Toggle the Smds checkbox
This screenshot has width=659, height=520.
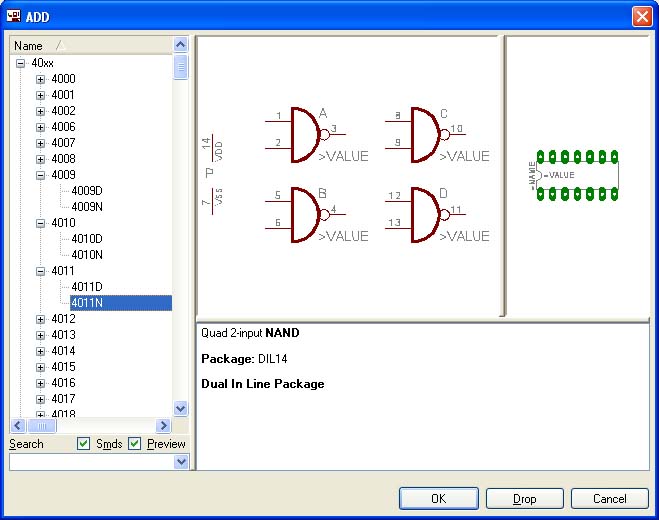point(84,444)
